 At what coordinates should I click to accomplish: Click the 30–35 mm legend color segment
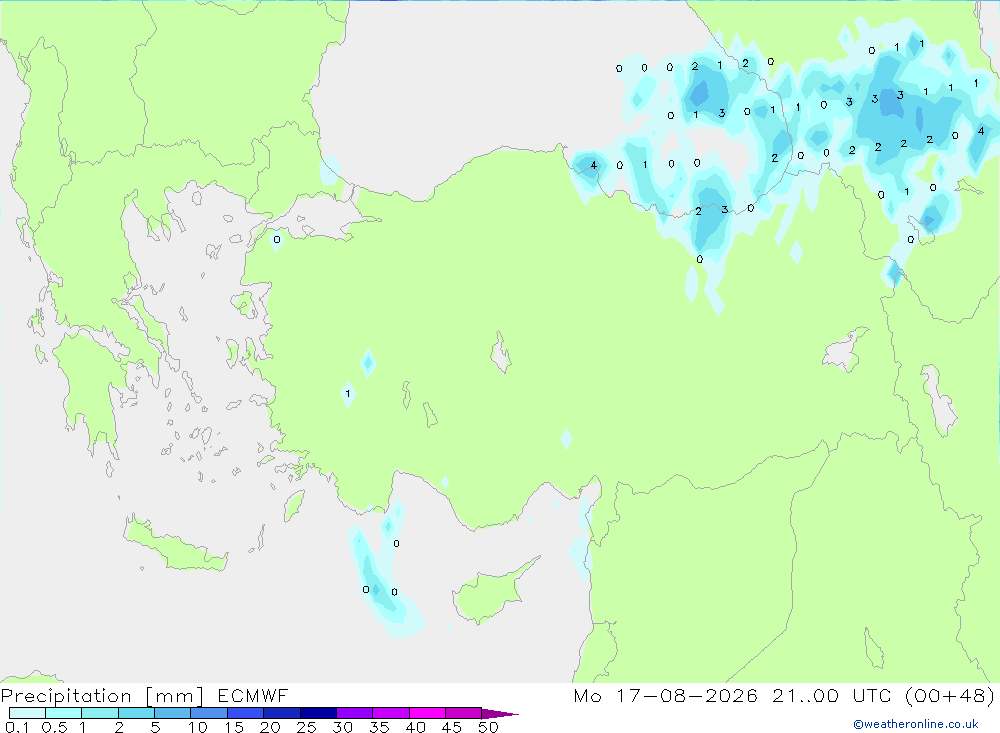[354, 713]
